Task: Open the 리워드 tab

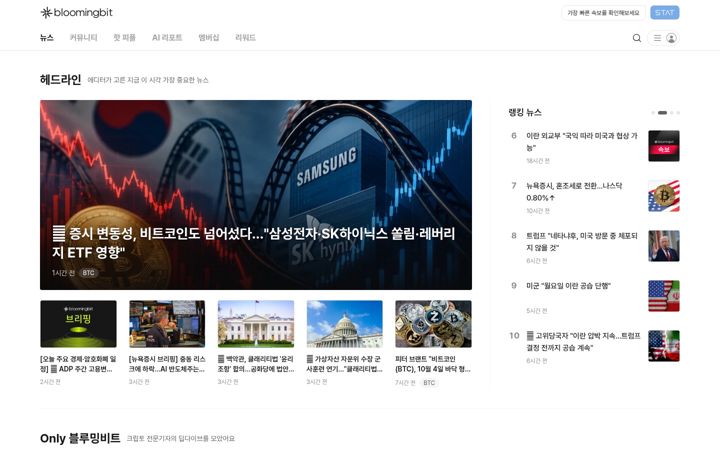Action: (x=245, y=38)
